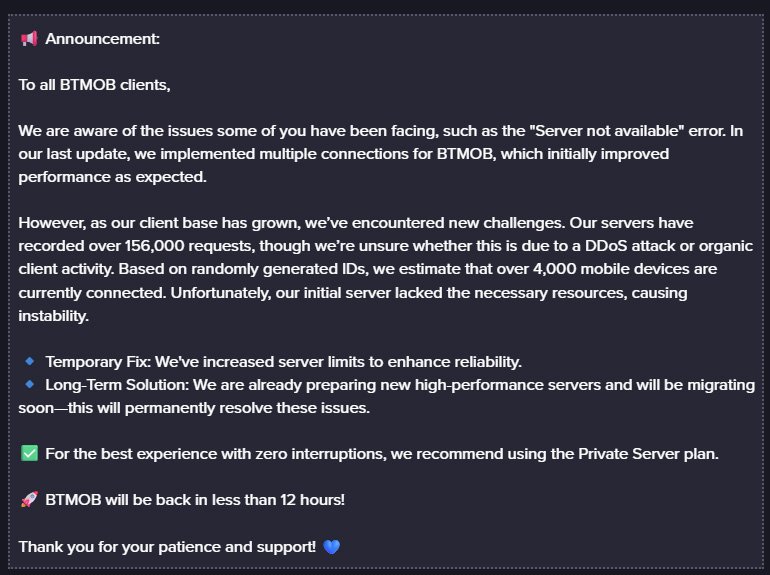Click the 'Thank you for your patience' line
This screenshot has width=770, height=575.
(x=167, y=547)
